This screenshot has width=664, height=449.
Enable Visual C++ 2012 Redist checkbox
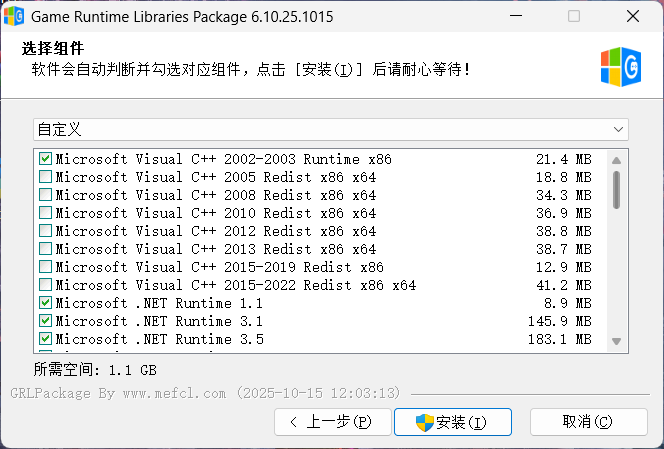pyautogui.click(x=45, y=231)
